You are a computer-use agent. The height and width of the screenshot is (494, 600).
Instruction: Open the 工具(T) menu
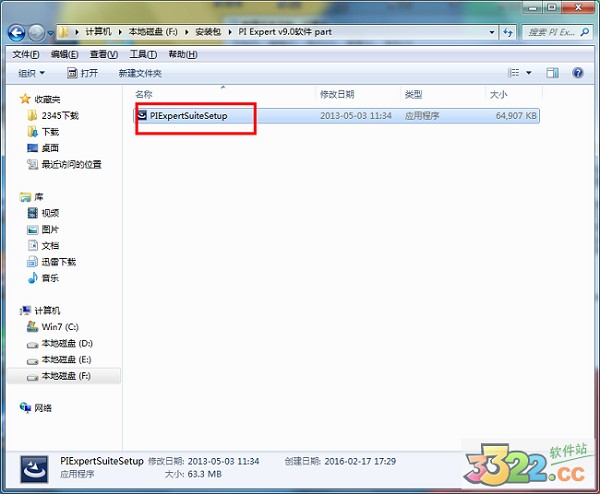(x=143, y=54)
